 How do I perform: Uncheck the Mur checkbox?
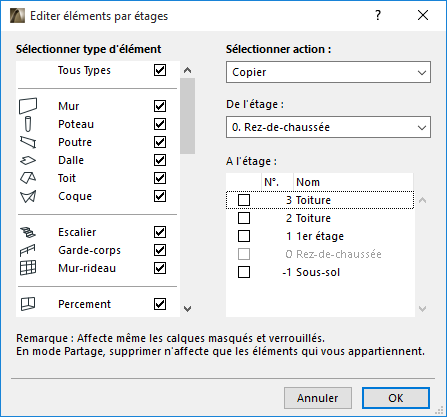click(x=160, y=106)
